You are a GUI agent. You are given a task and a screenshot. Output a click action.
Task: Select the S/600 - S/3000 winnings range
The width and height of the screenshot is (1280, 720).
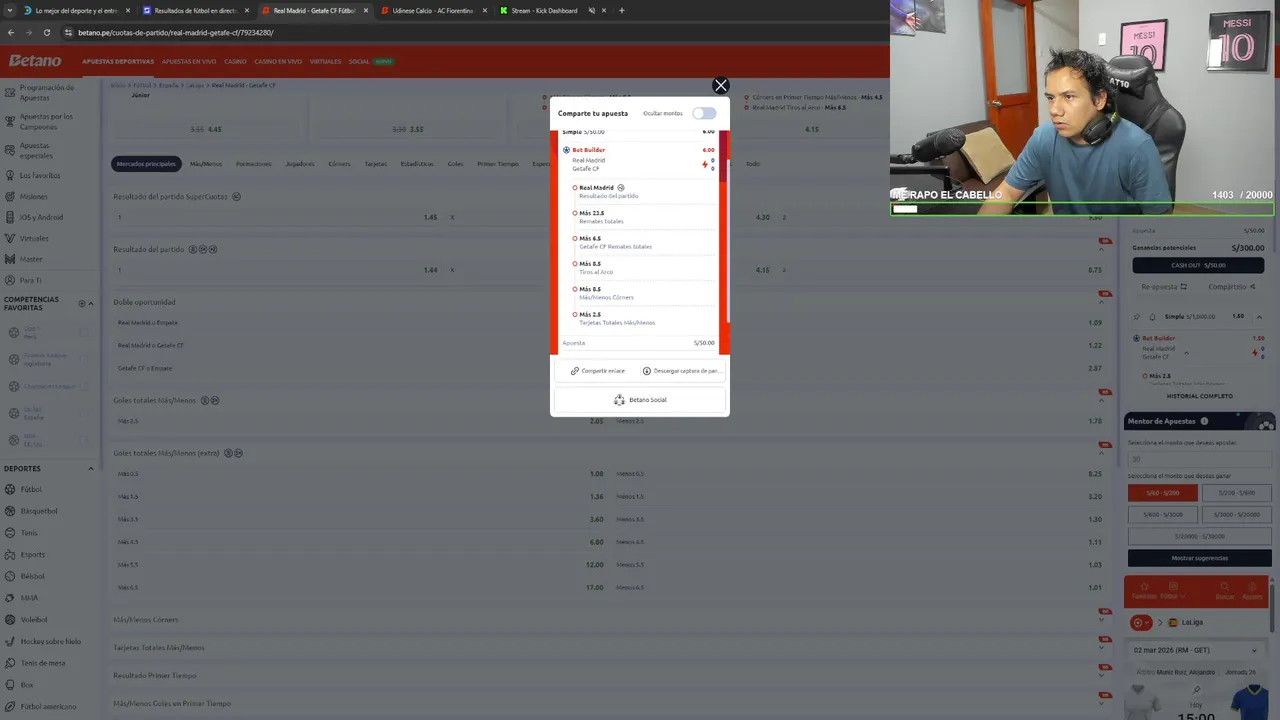[1162, 514]
